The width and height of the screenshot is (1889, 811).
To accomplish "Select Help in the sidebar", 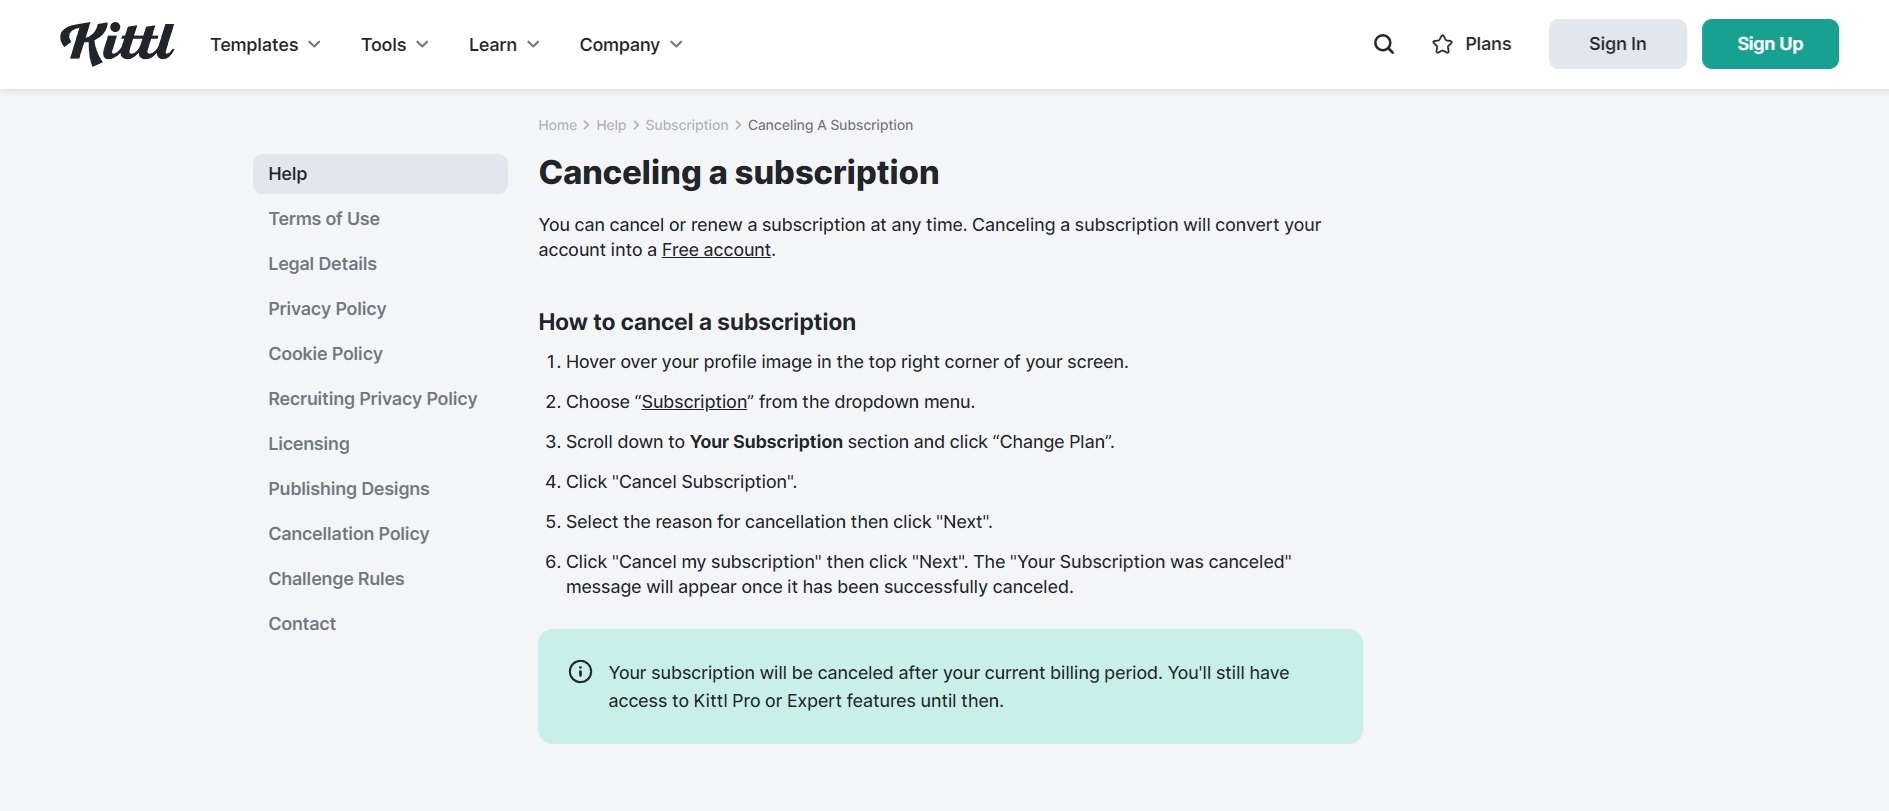I will (287, 173).
